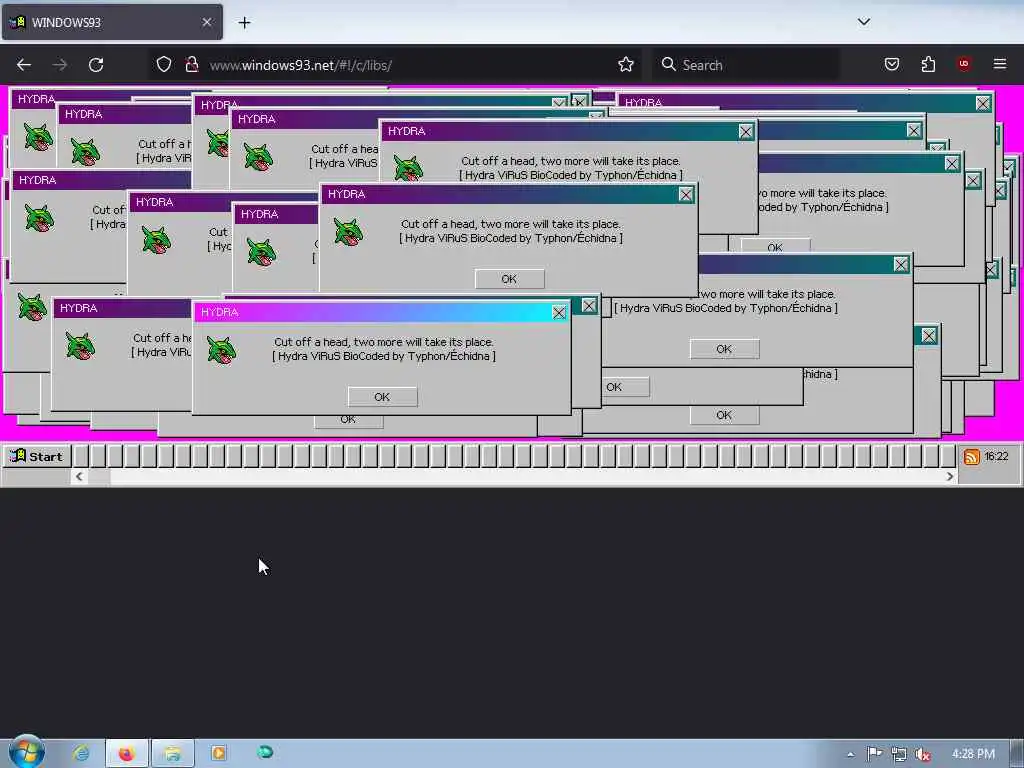Open the Action Center flag icon
1024x768 pixels.
(x=874, y=754)
